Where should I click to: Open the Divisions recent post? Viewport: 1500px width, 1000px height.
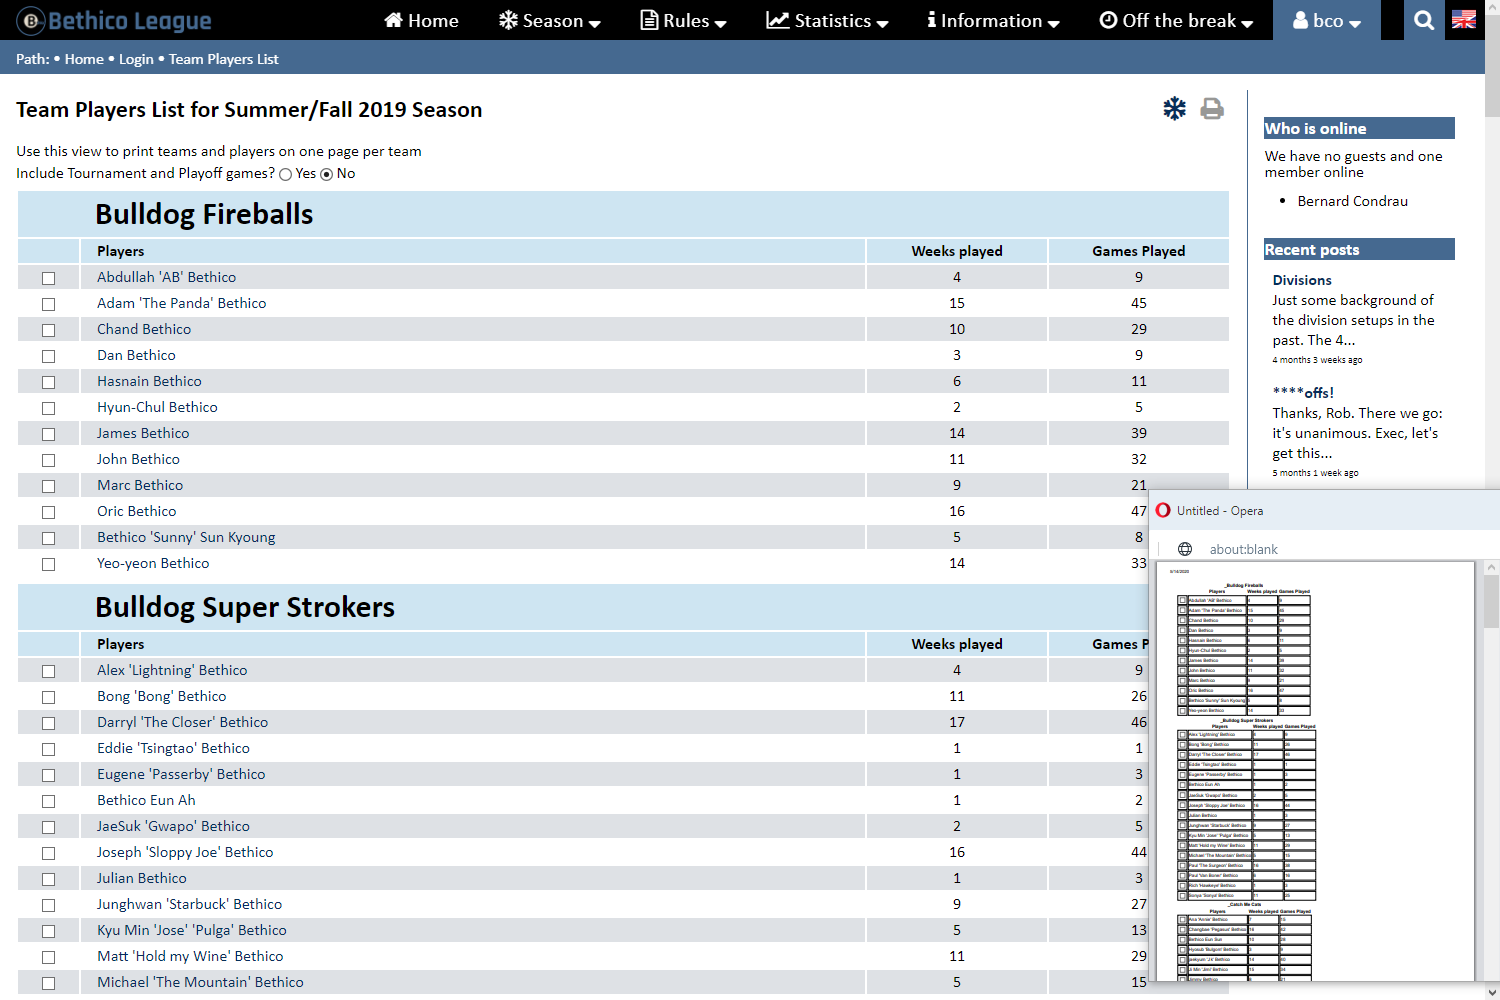point(1302,280)
